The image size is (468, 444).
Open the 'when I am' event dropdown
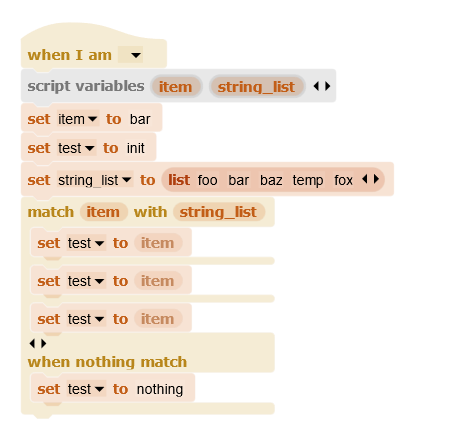click(131, 55)
